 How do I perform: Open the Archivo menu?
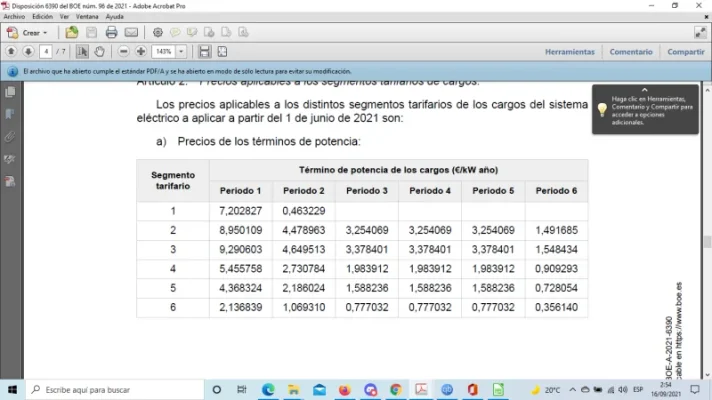pos(14,17)
